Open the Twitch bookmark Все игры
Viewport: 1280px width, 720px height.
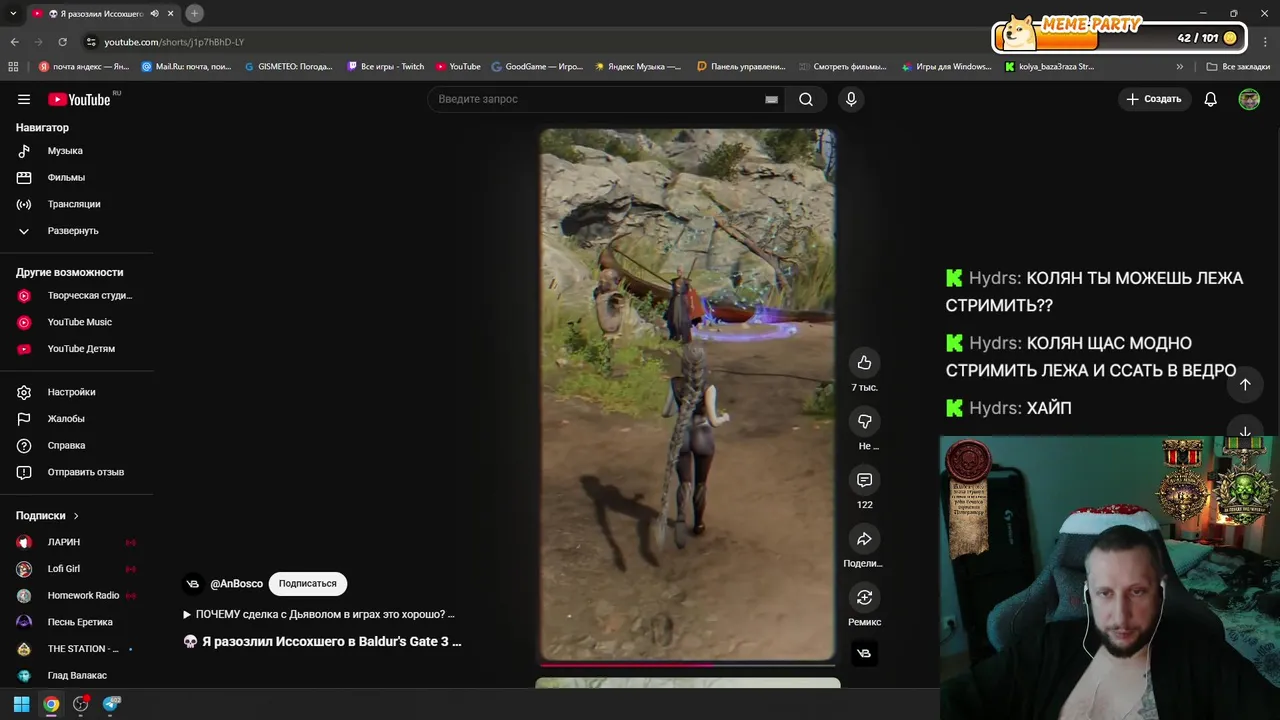pyautogui.click(x=386, y=67)
